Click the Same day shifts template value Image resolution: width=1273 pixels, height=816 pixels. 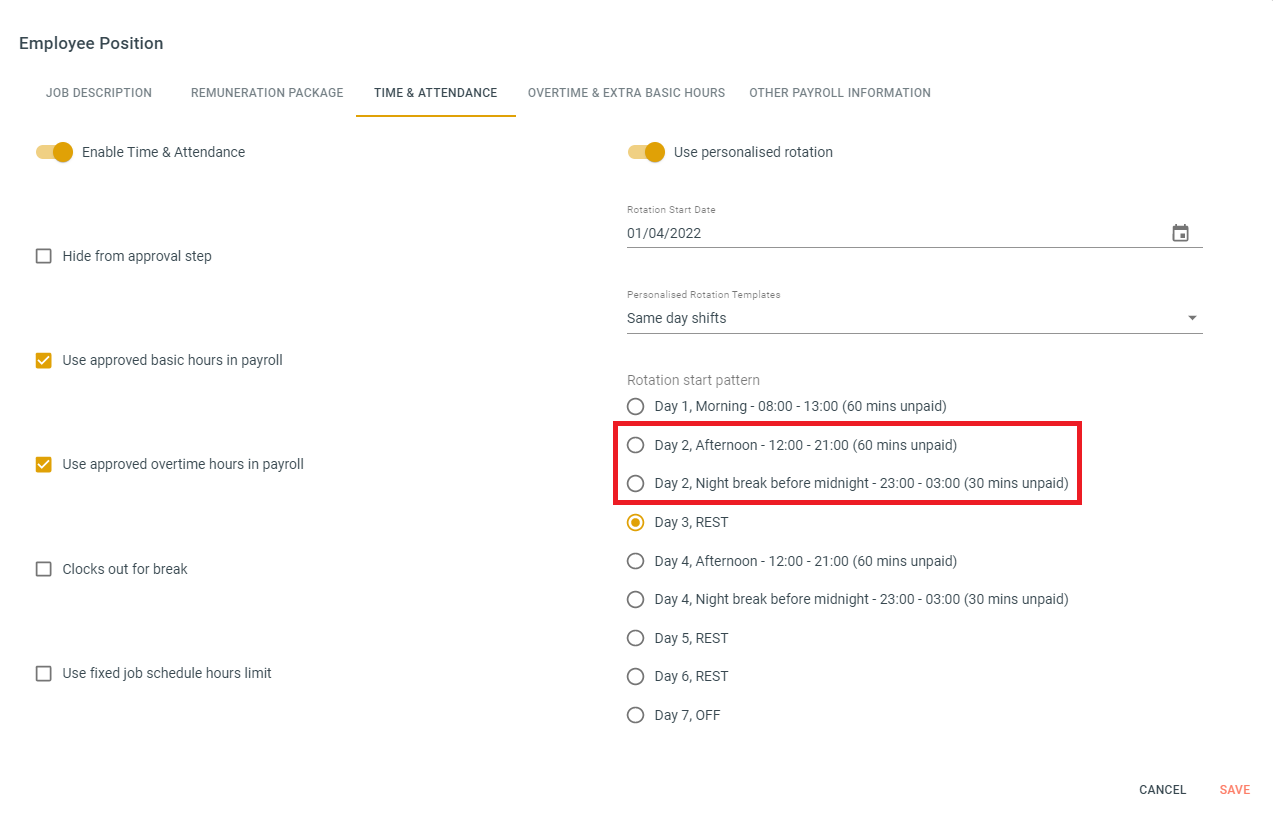click(677, 318)
